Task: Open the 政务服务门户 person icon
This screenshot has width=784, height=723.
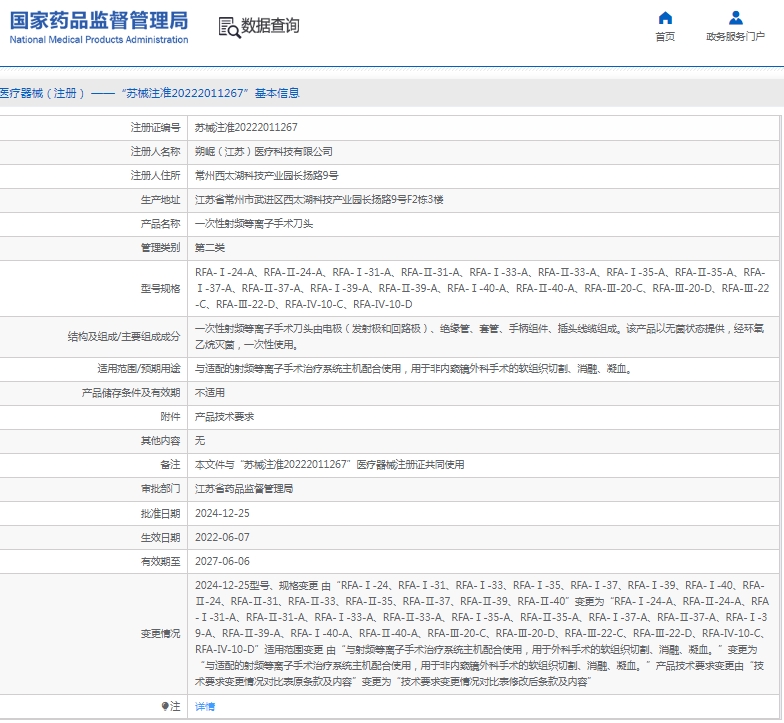Action: [x=736, y=18]
